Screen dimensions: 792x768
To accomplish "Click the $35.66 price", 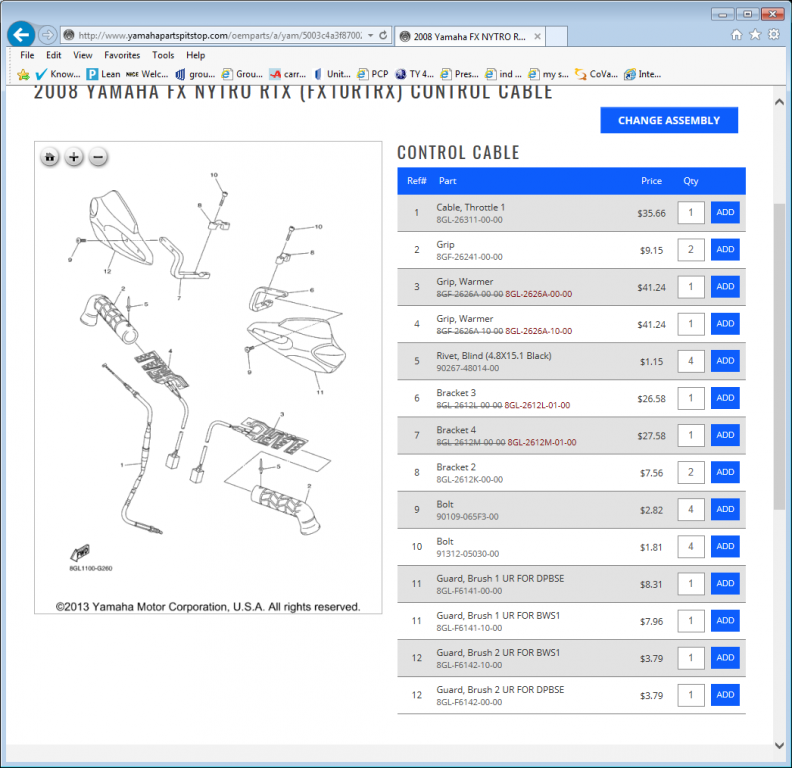I will coord(651,213).
